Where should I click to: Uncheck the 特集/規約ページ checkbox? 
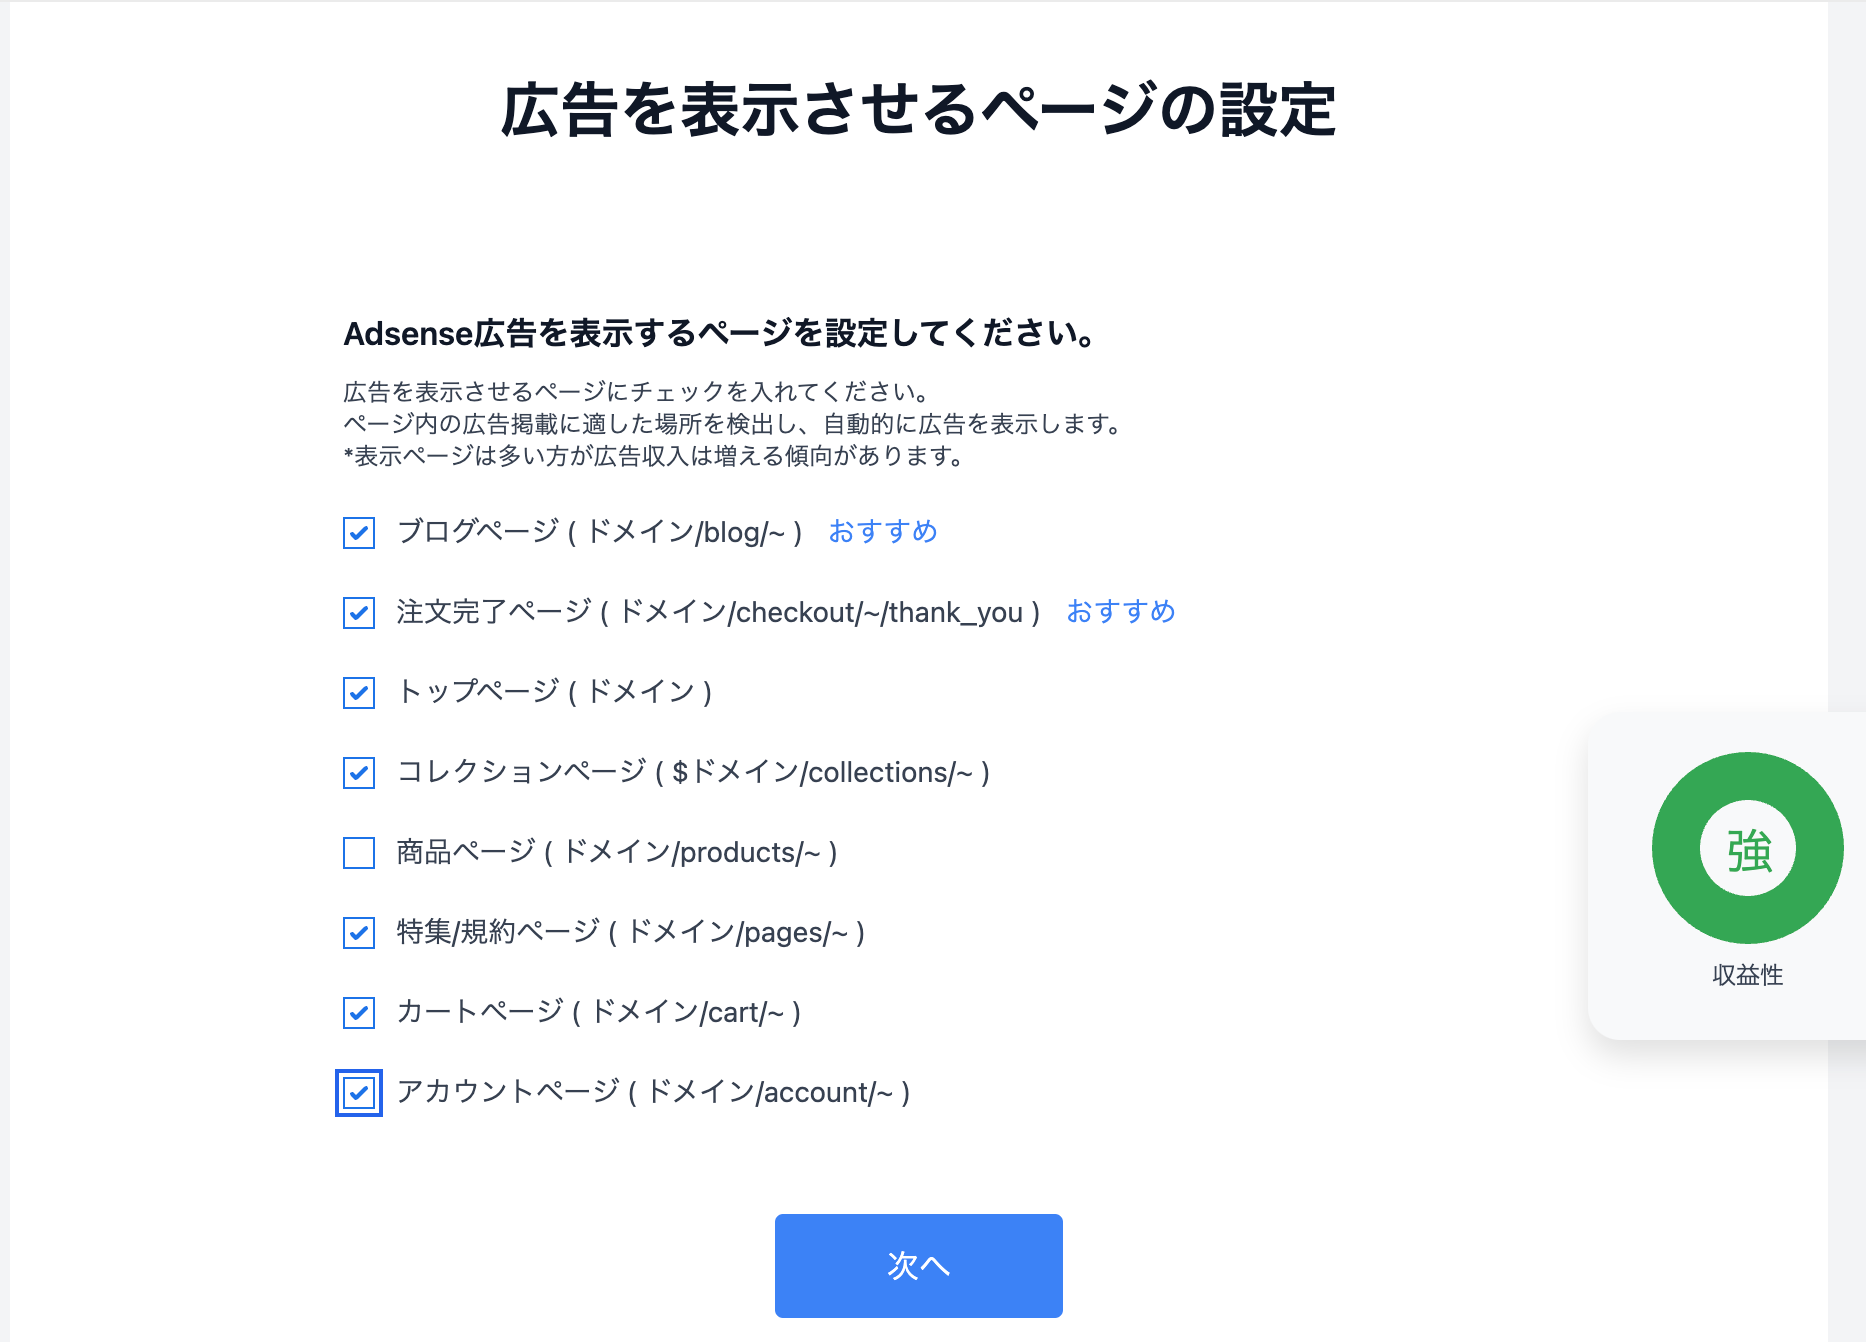[359, 933]
